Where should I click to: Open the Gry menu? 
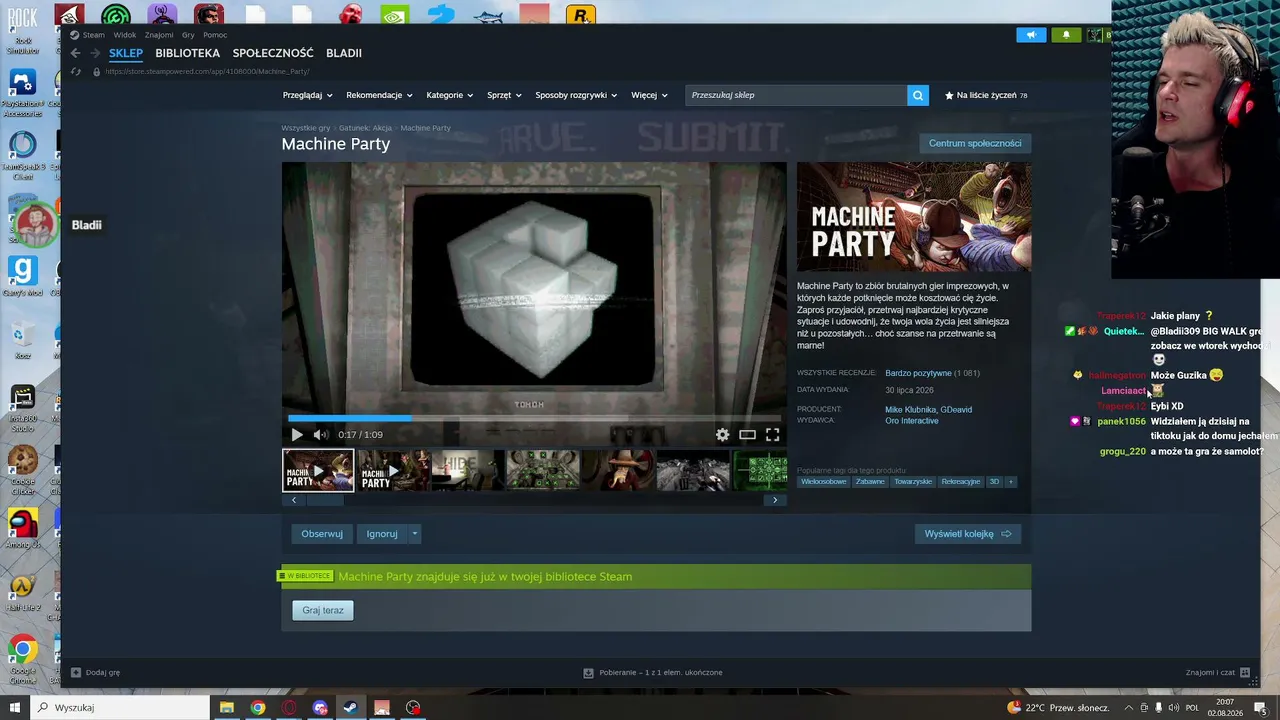coord(188,35)
